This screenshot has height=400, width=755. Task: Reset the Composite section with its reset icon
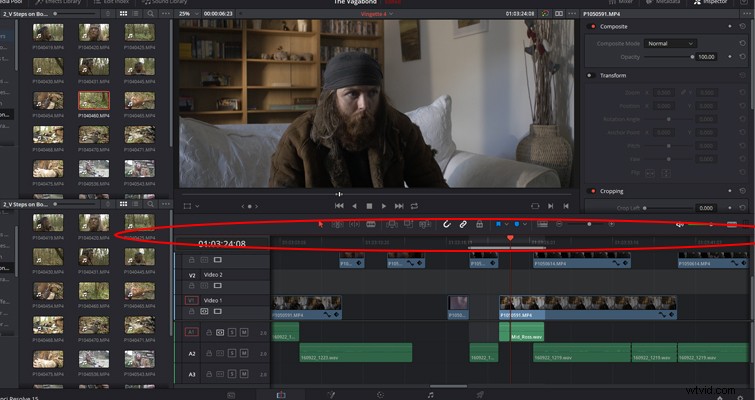point(742,26)
